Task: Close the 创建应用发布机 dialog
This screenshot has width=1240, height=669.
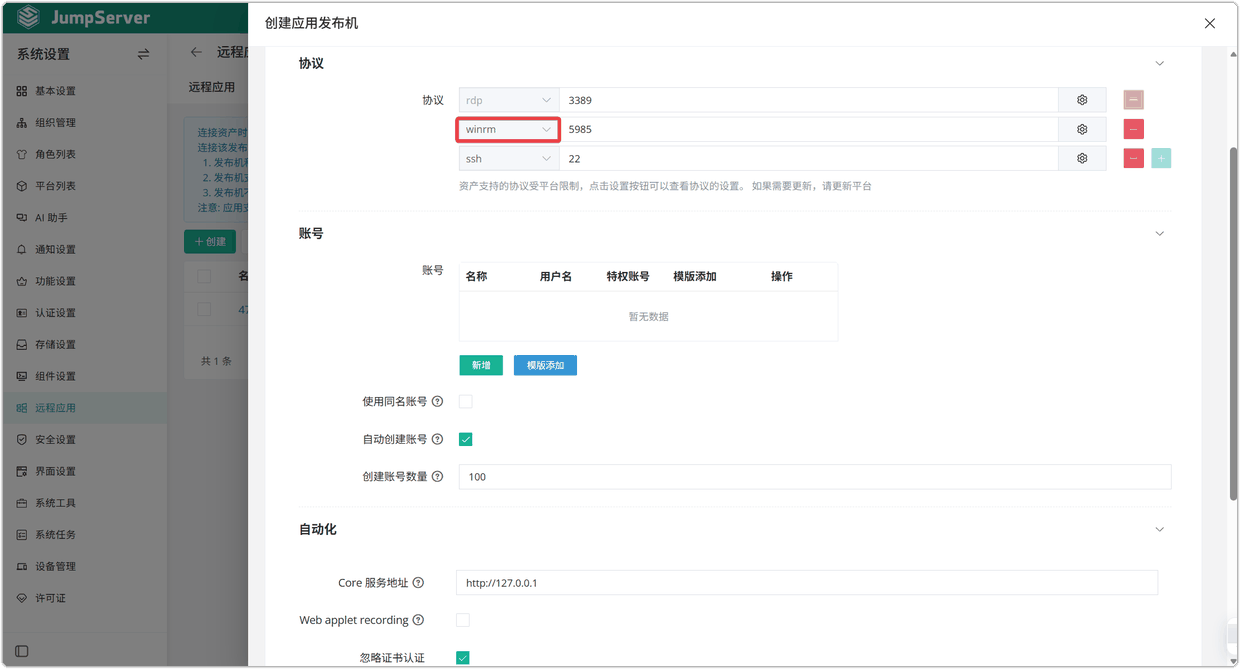Action: [1210, 23]
